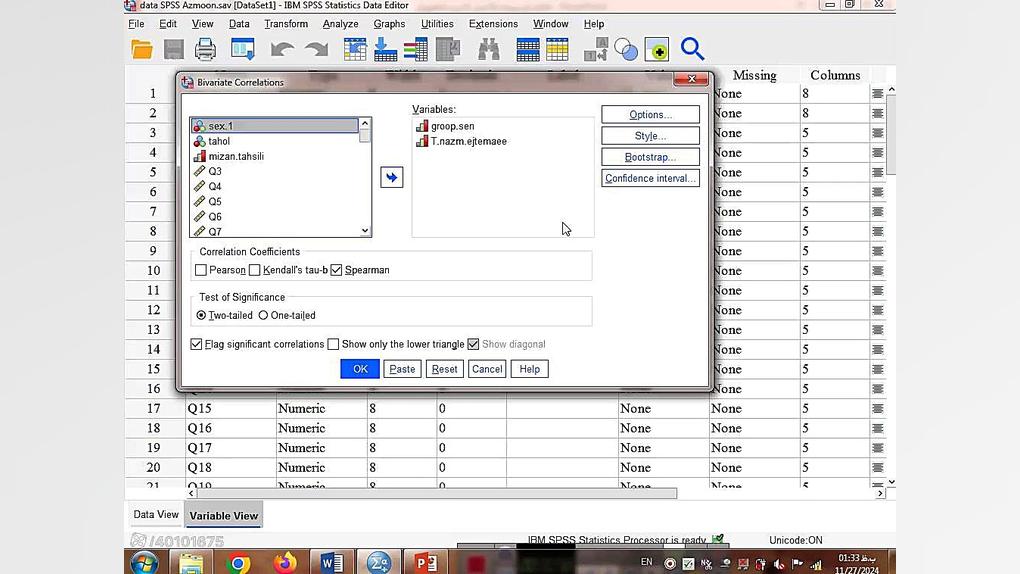Open the Analyze menu

[340, 24]
